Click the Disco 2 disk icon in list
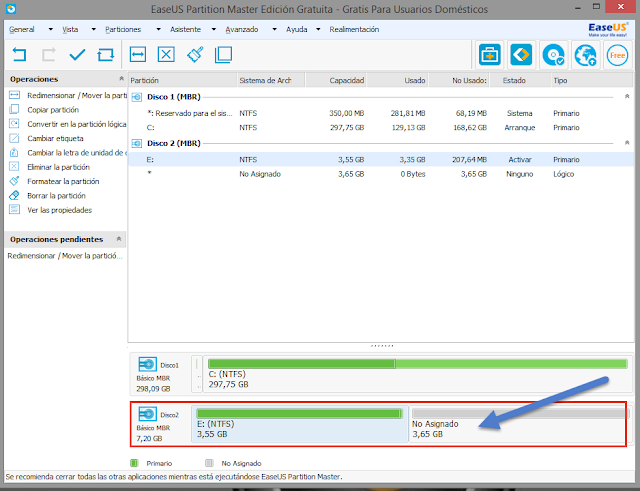The image size is (640, 491). point(137,143)
